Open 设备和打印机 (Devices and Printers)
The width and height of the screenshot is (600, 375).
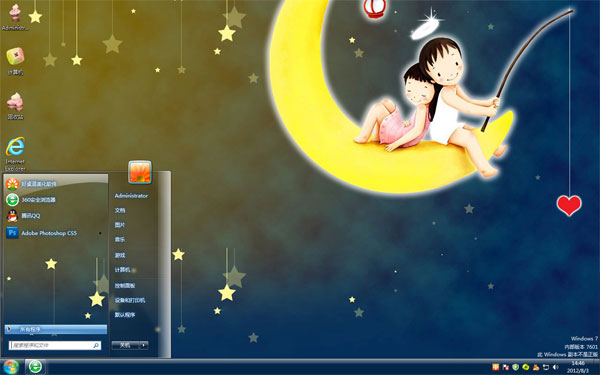tap(130, 300)
